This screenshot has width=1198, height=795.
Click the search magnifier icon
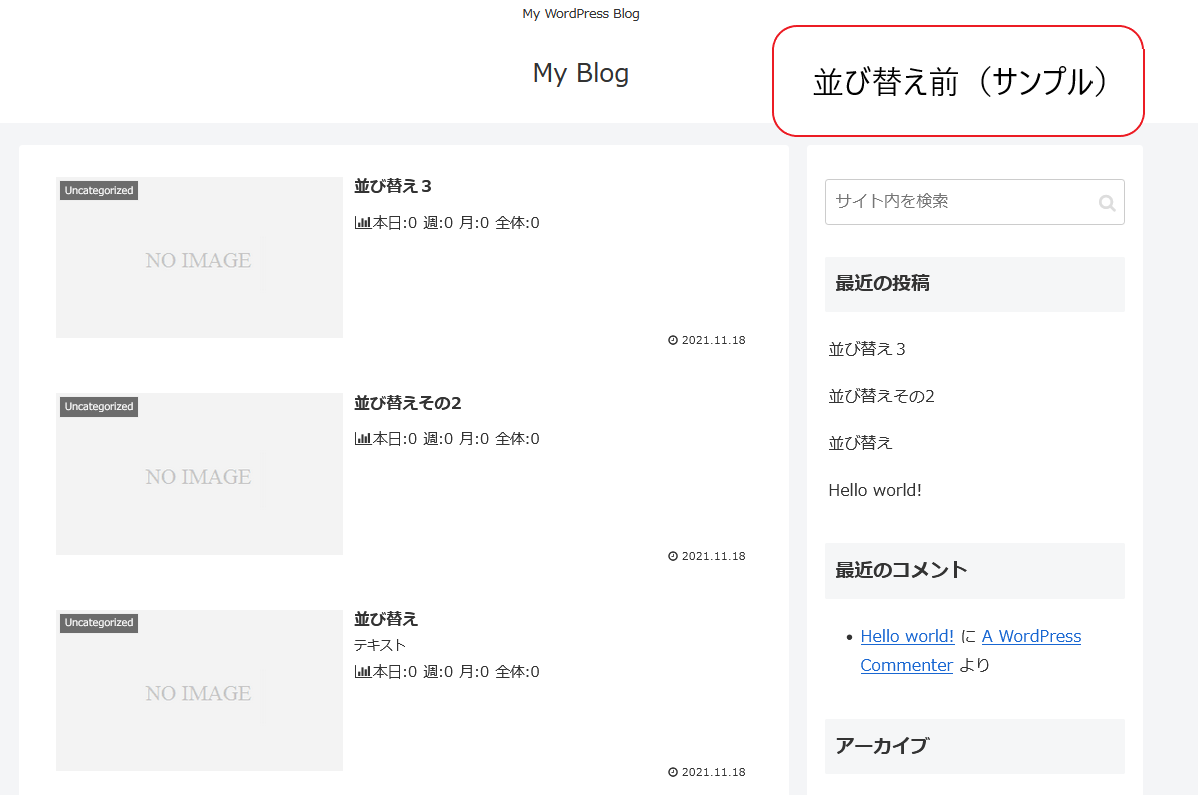1106,203
